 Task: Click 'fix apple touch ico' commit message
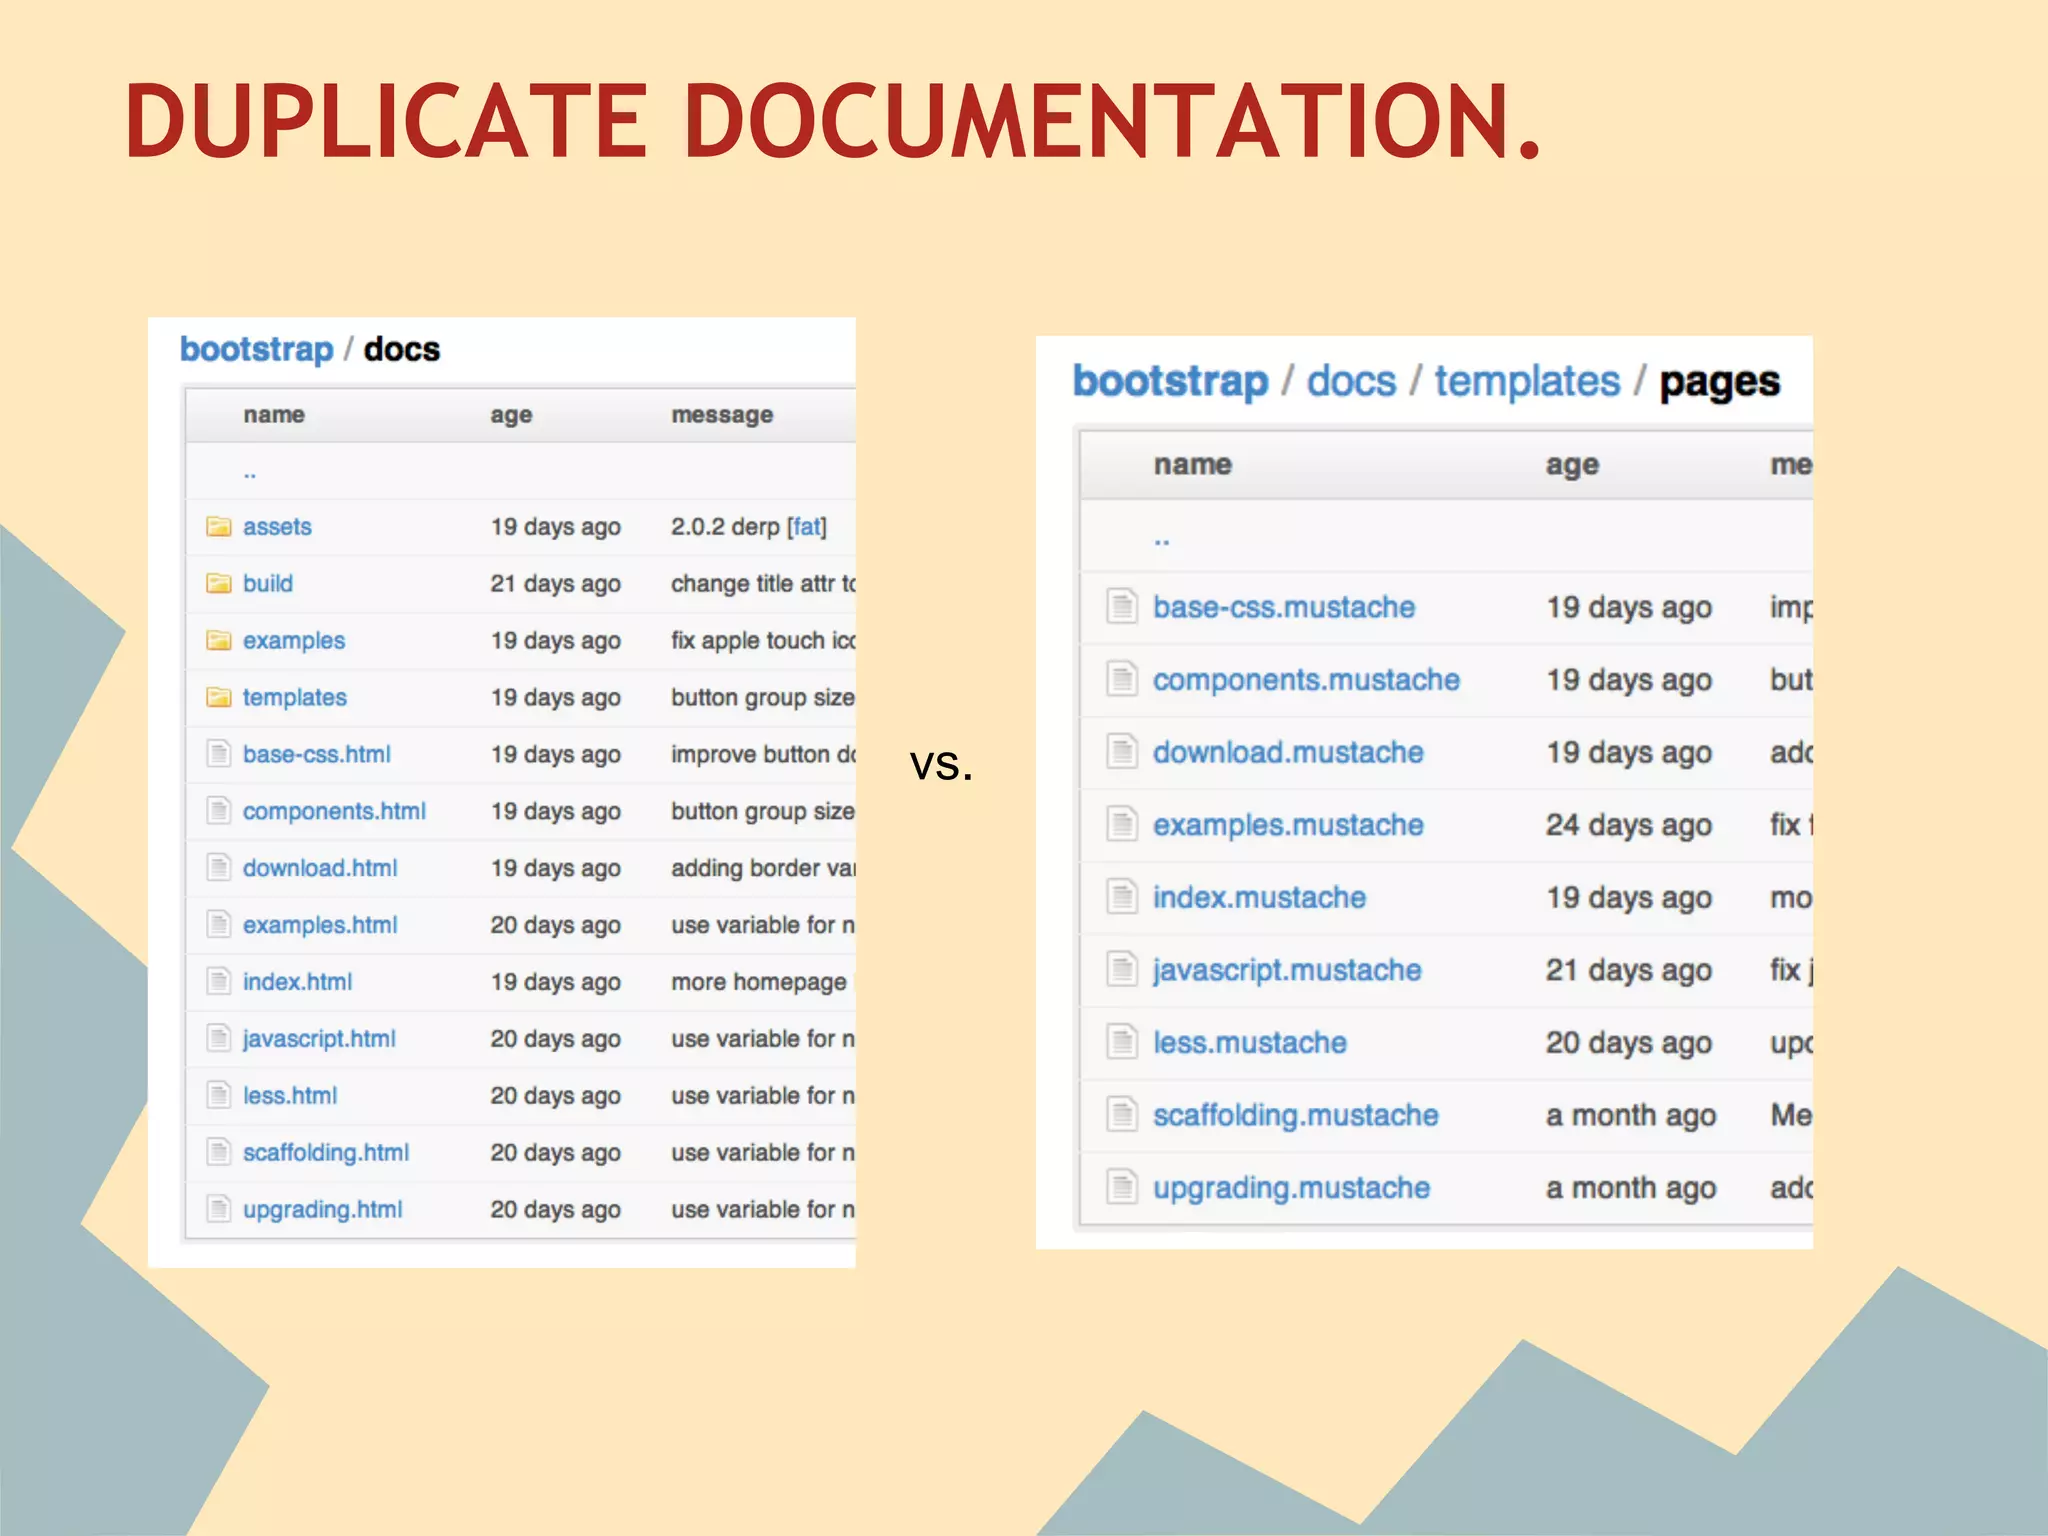(764, 640)
